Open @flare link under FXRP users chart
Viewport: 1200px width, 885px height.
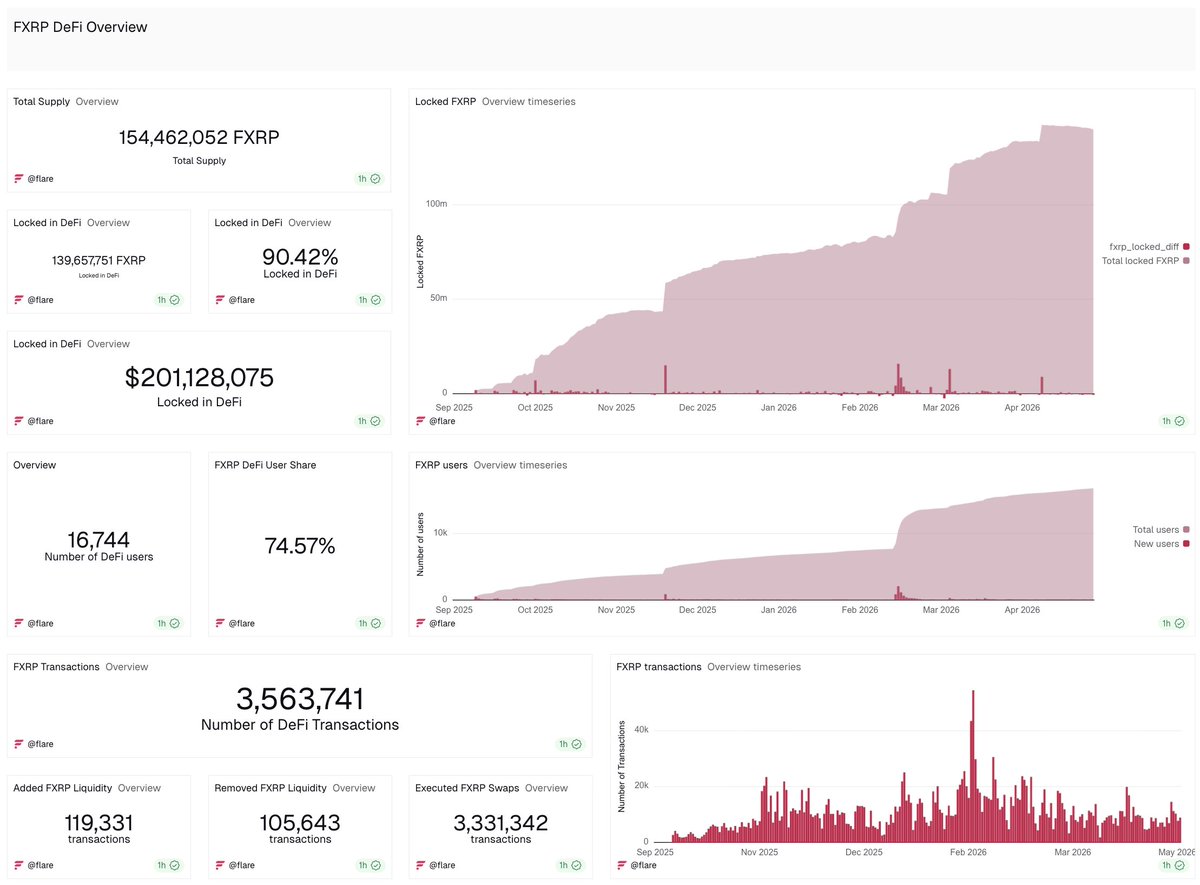(442, 623)
